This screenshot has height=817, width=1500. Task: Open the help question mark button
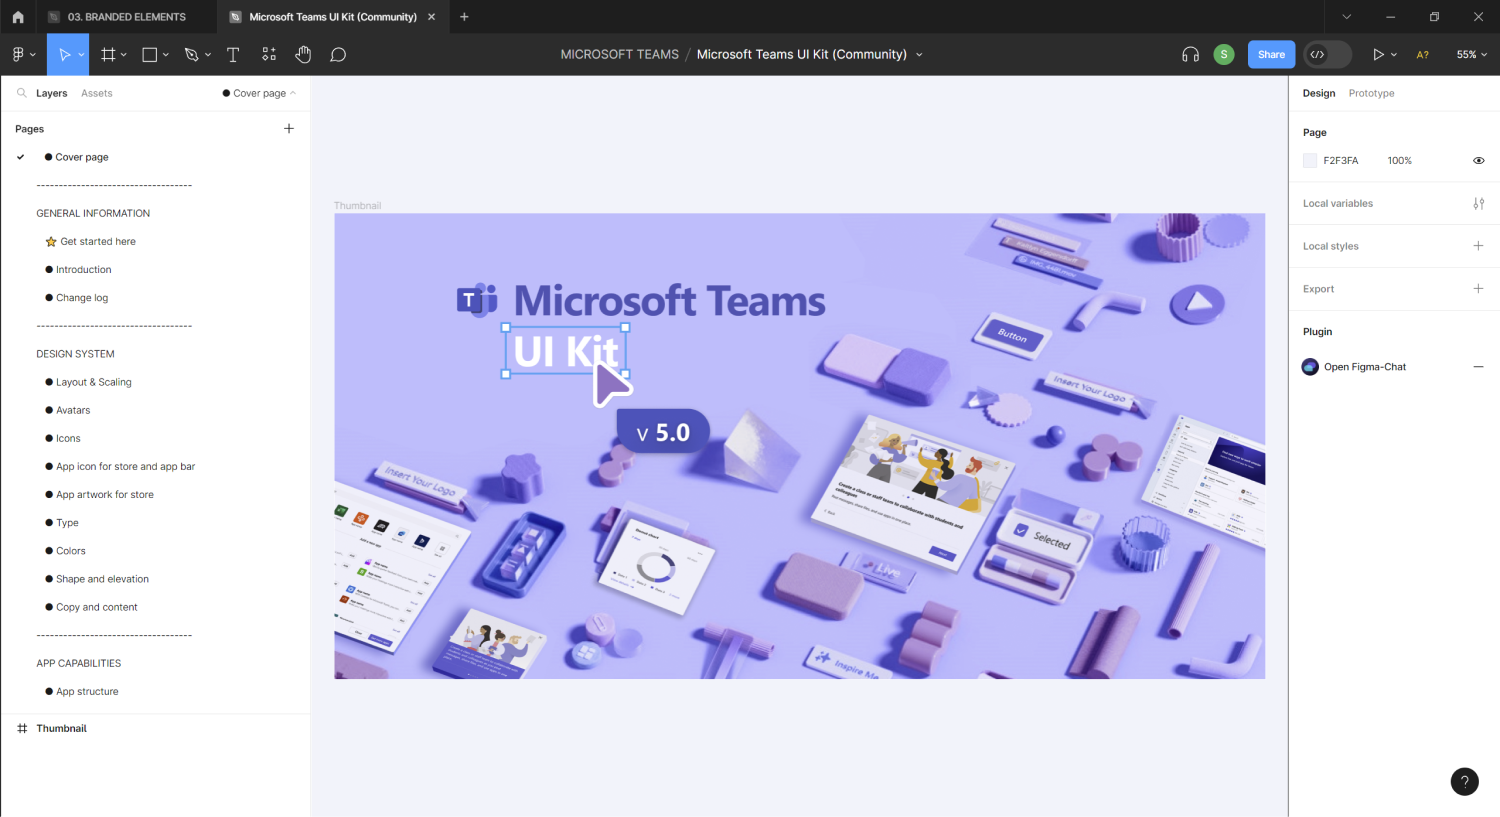tap(1465, 782)
